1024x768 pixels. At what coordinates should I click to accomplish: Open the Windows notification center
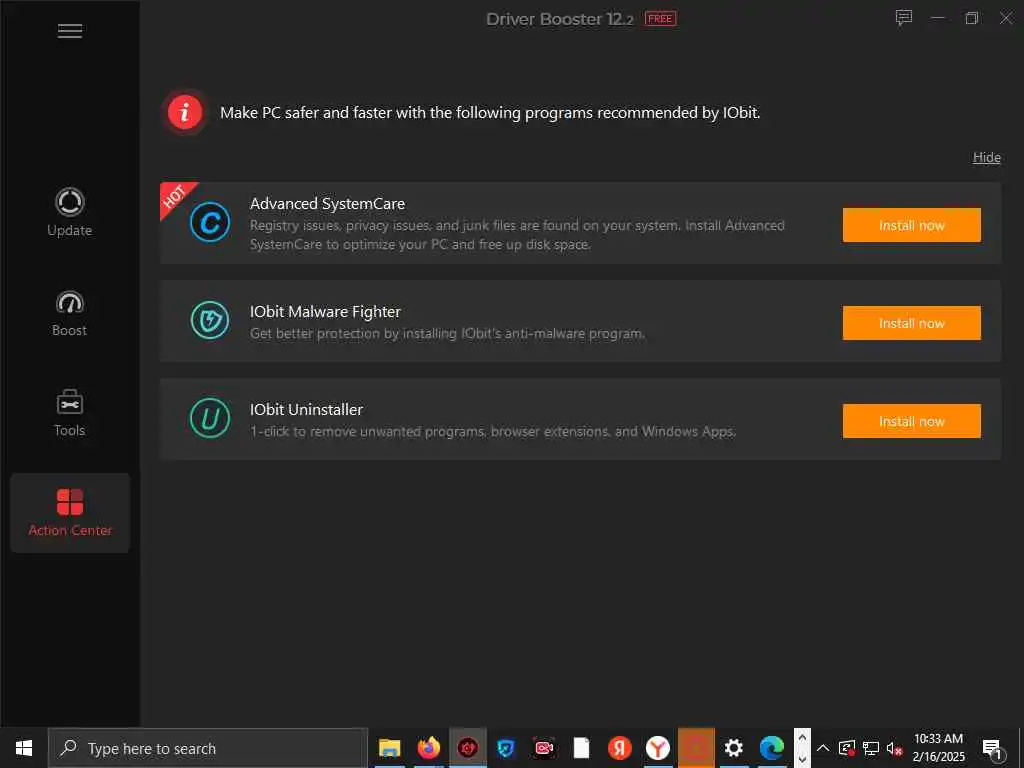point(991,749)
